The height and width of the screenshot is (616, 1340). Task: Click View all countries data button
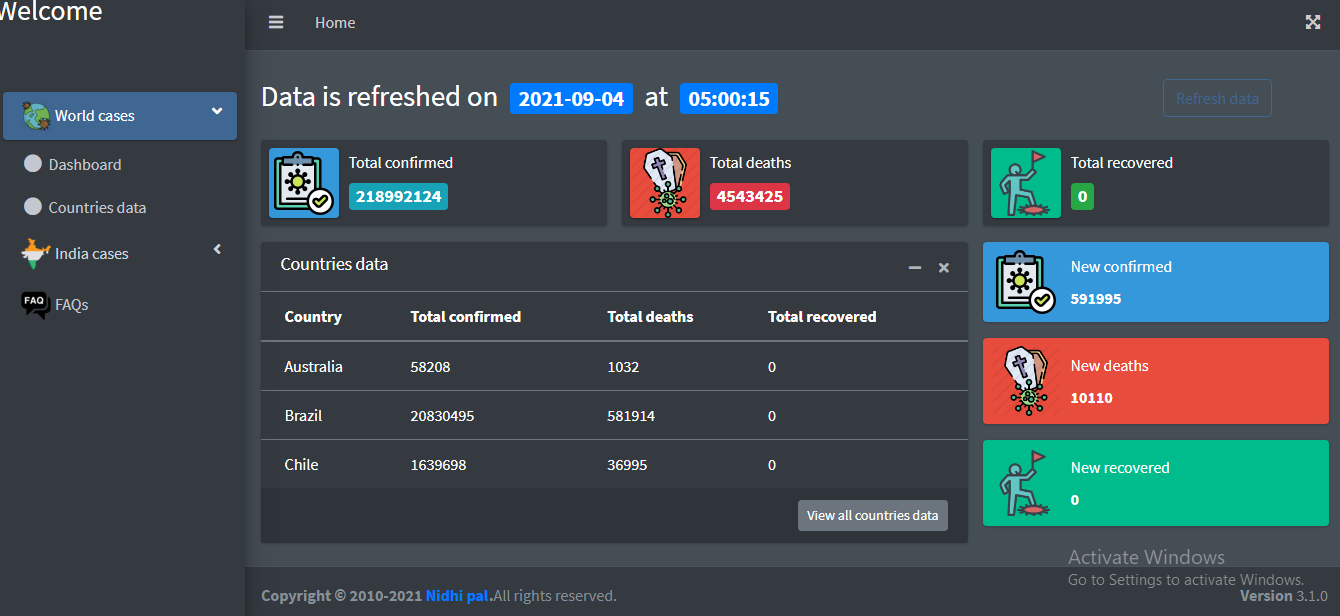pyautogui.click(x=872, y=516)
